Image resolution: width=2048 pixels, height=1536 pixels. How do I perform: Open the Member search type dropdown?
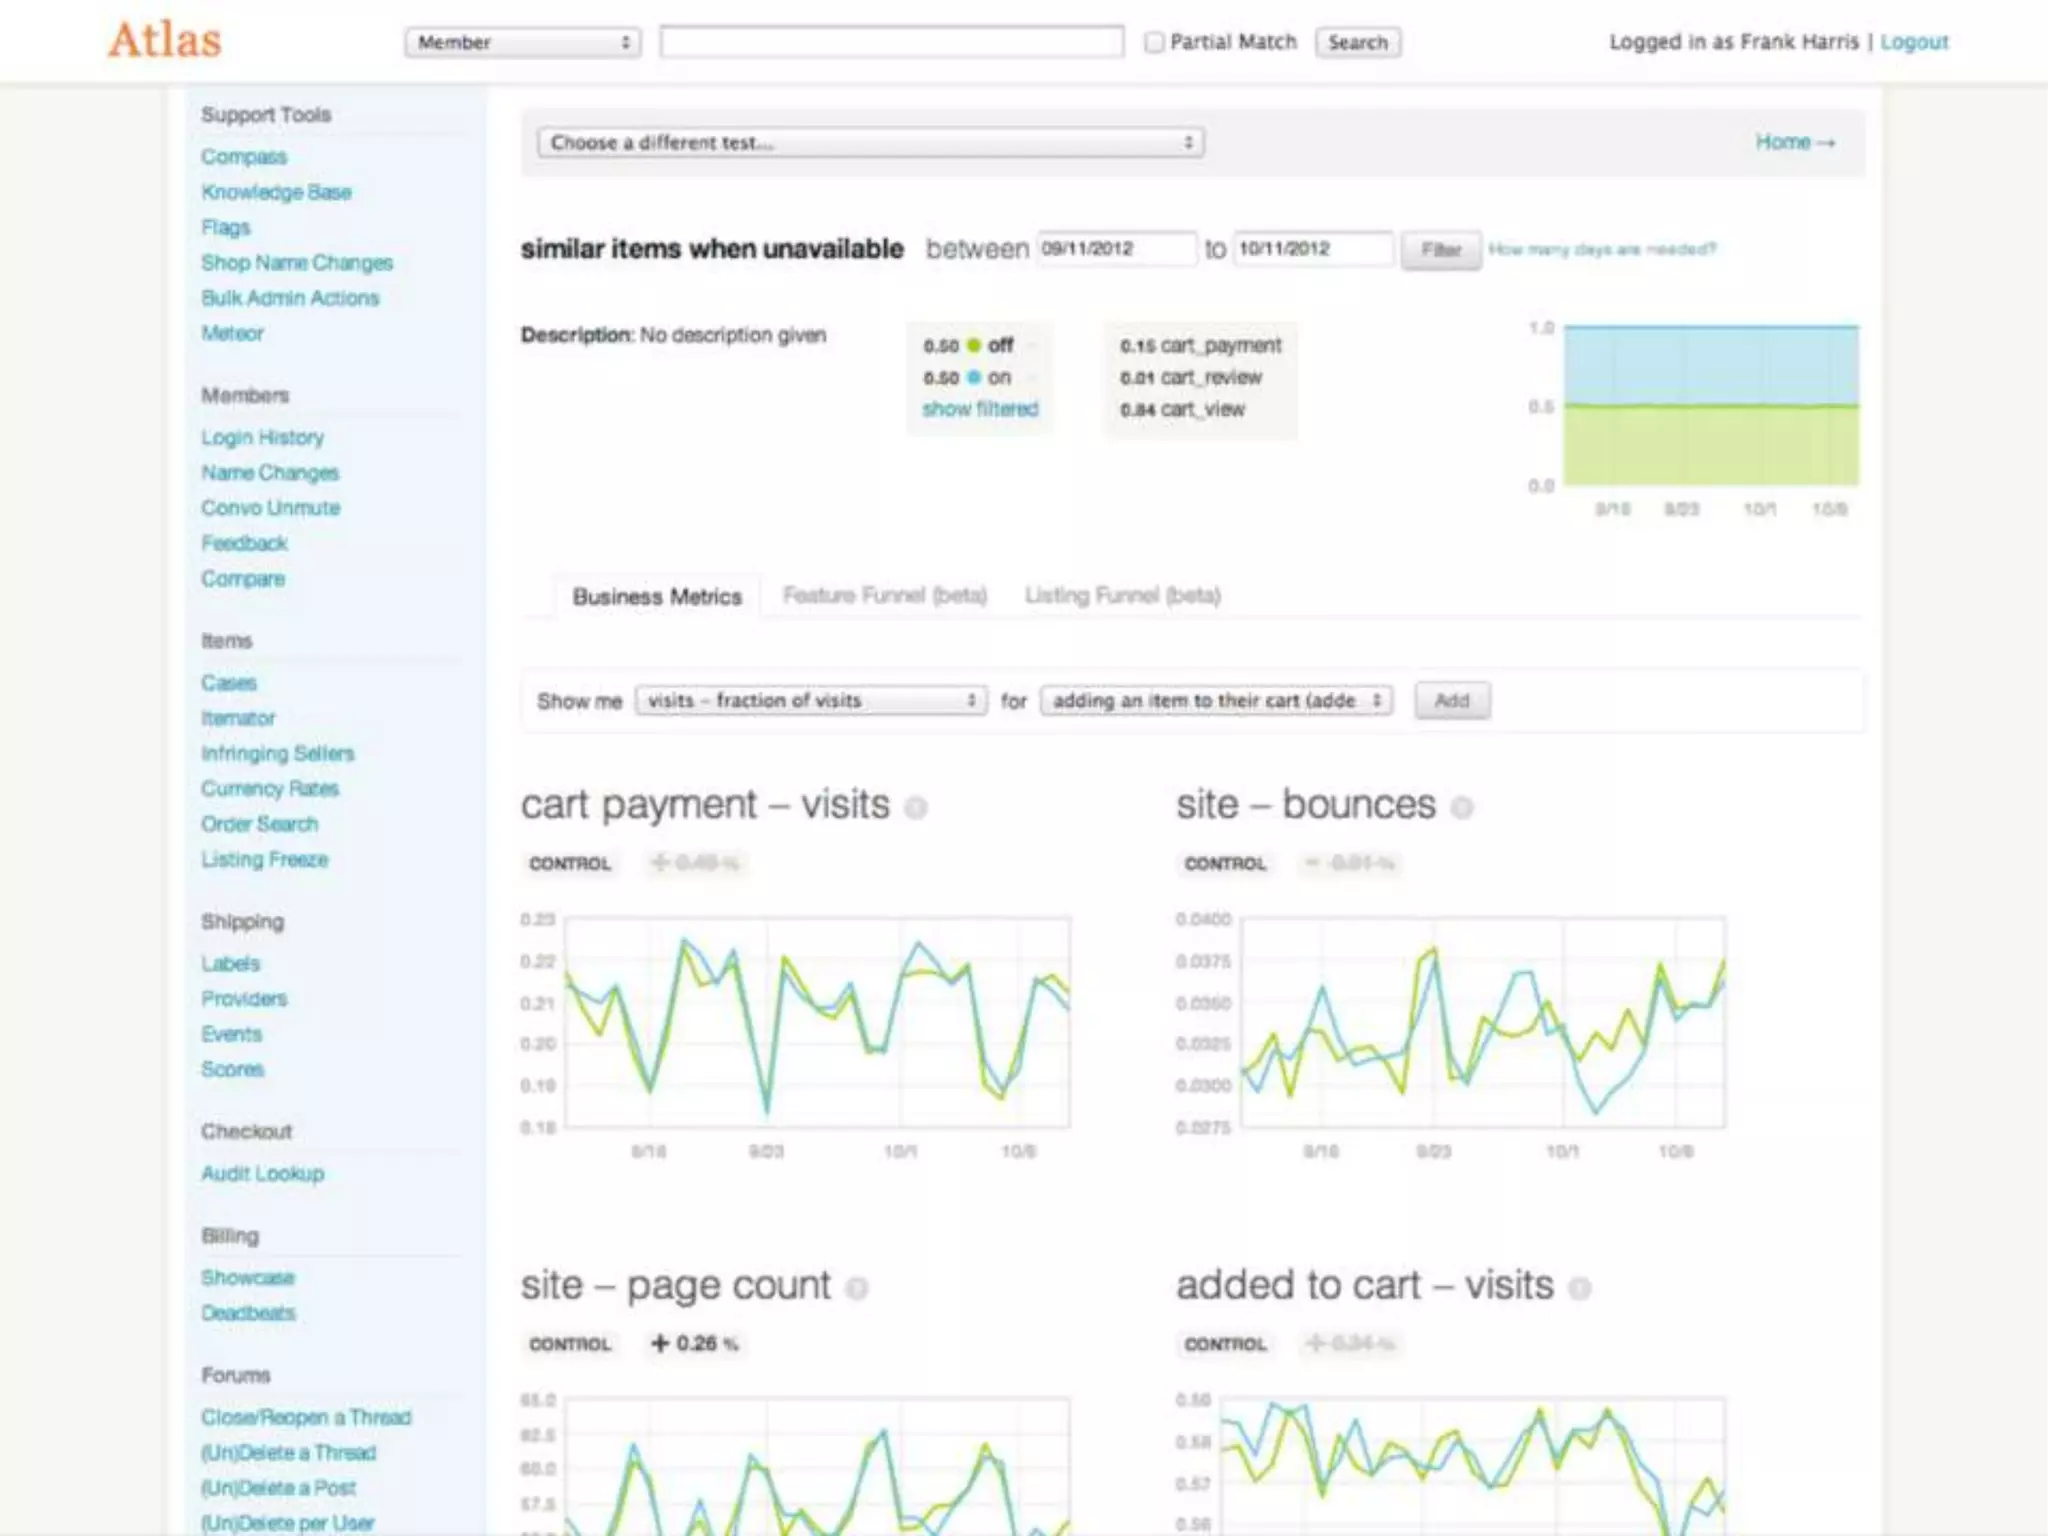[522, 42]
